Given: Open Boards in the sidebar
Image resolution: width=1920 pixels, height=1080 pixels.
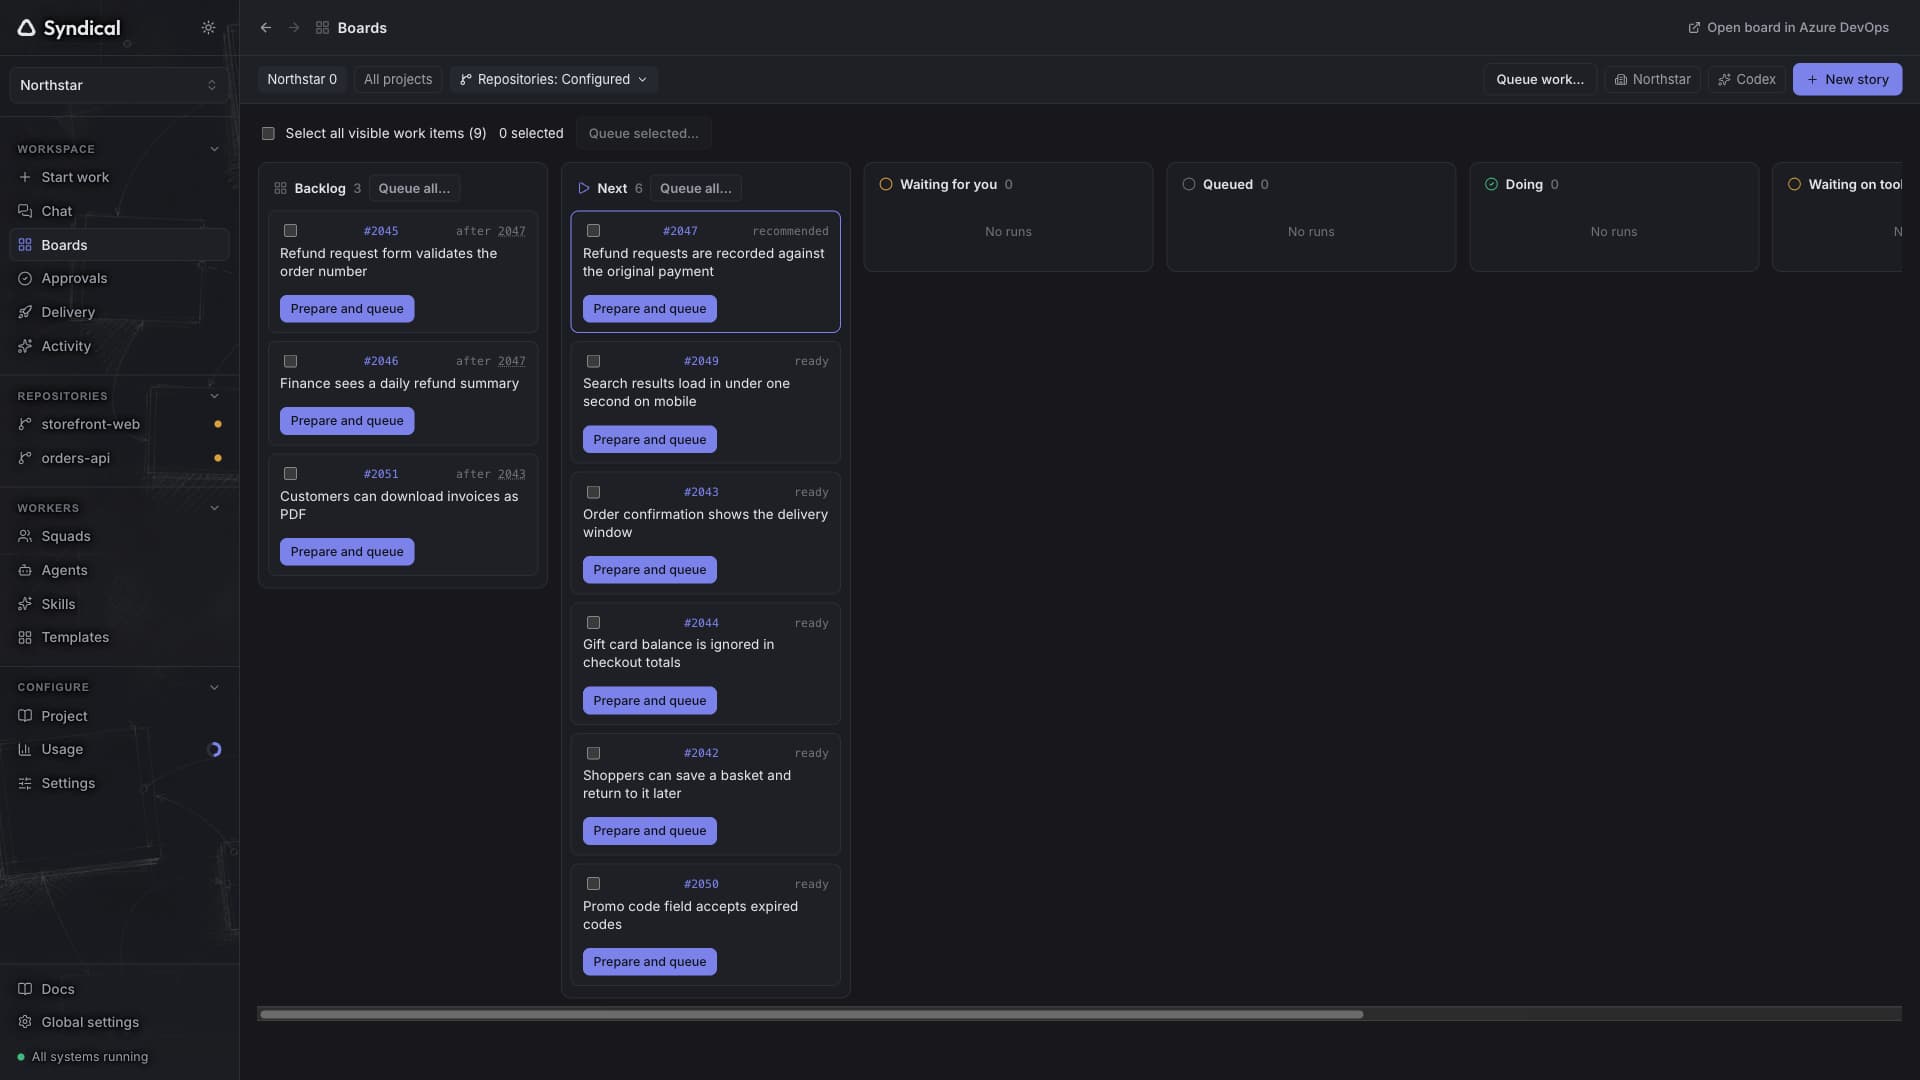Looking at the screenshot, I should pos(119,245).
